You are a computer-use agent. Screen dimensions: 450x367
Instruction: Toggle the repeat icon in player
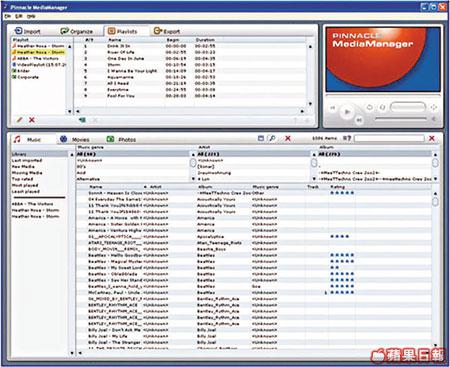369,107
